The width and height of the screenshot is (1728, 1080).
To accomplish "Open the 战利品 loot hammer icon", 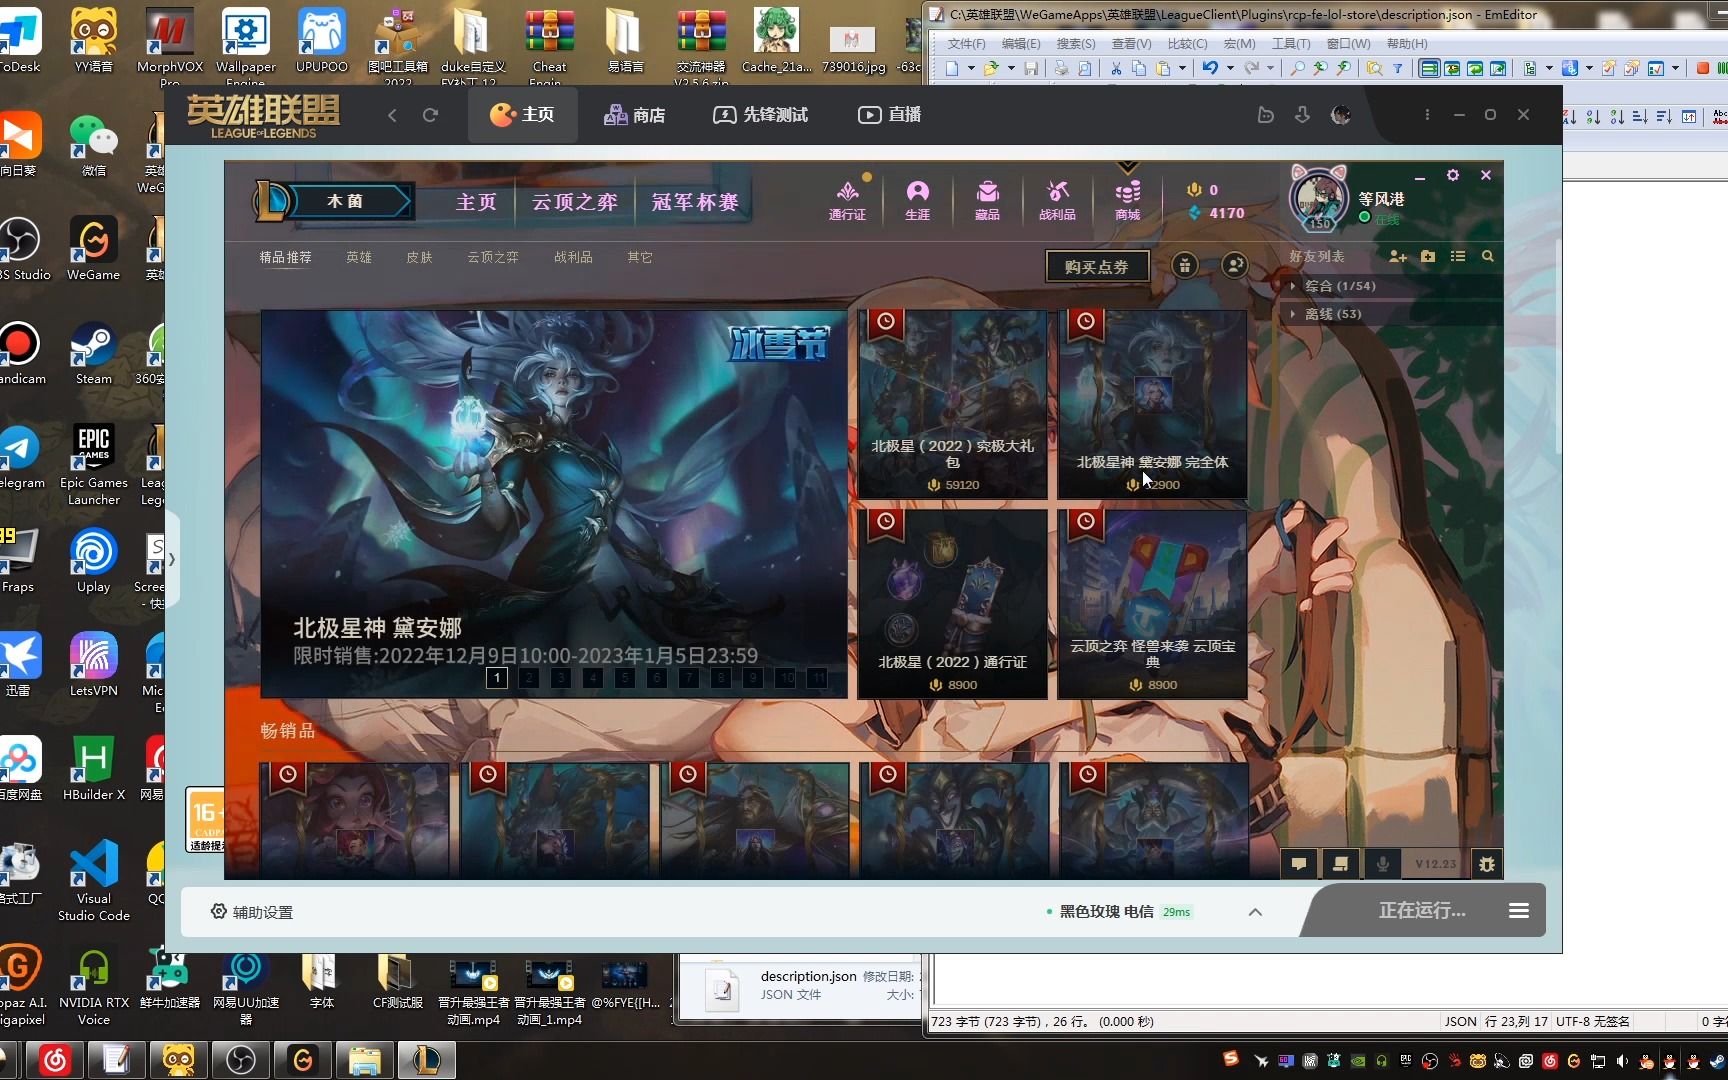I will coord(1057,200).
